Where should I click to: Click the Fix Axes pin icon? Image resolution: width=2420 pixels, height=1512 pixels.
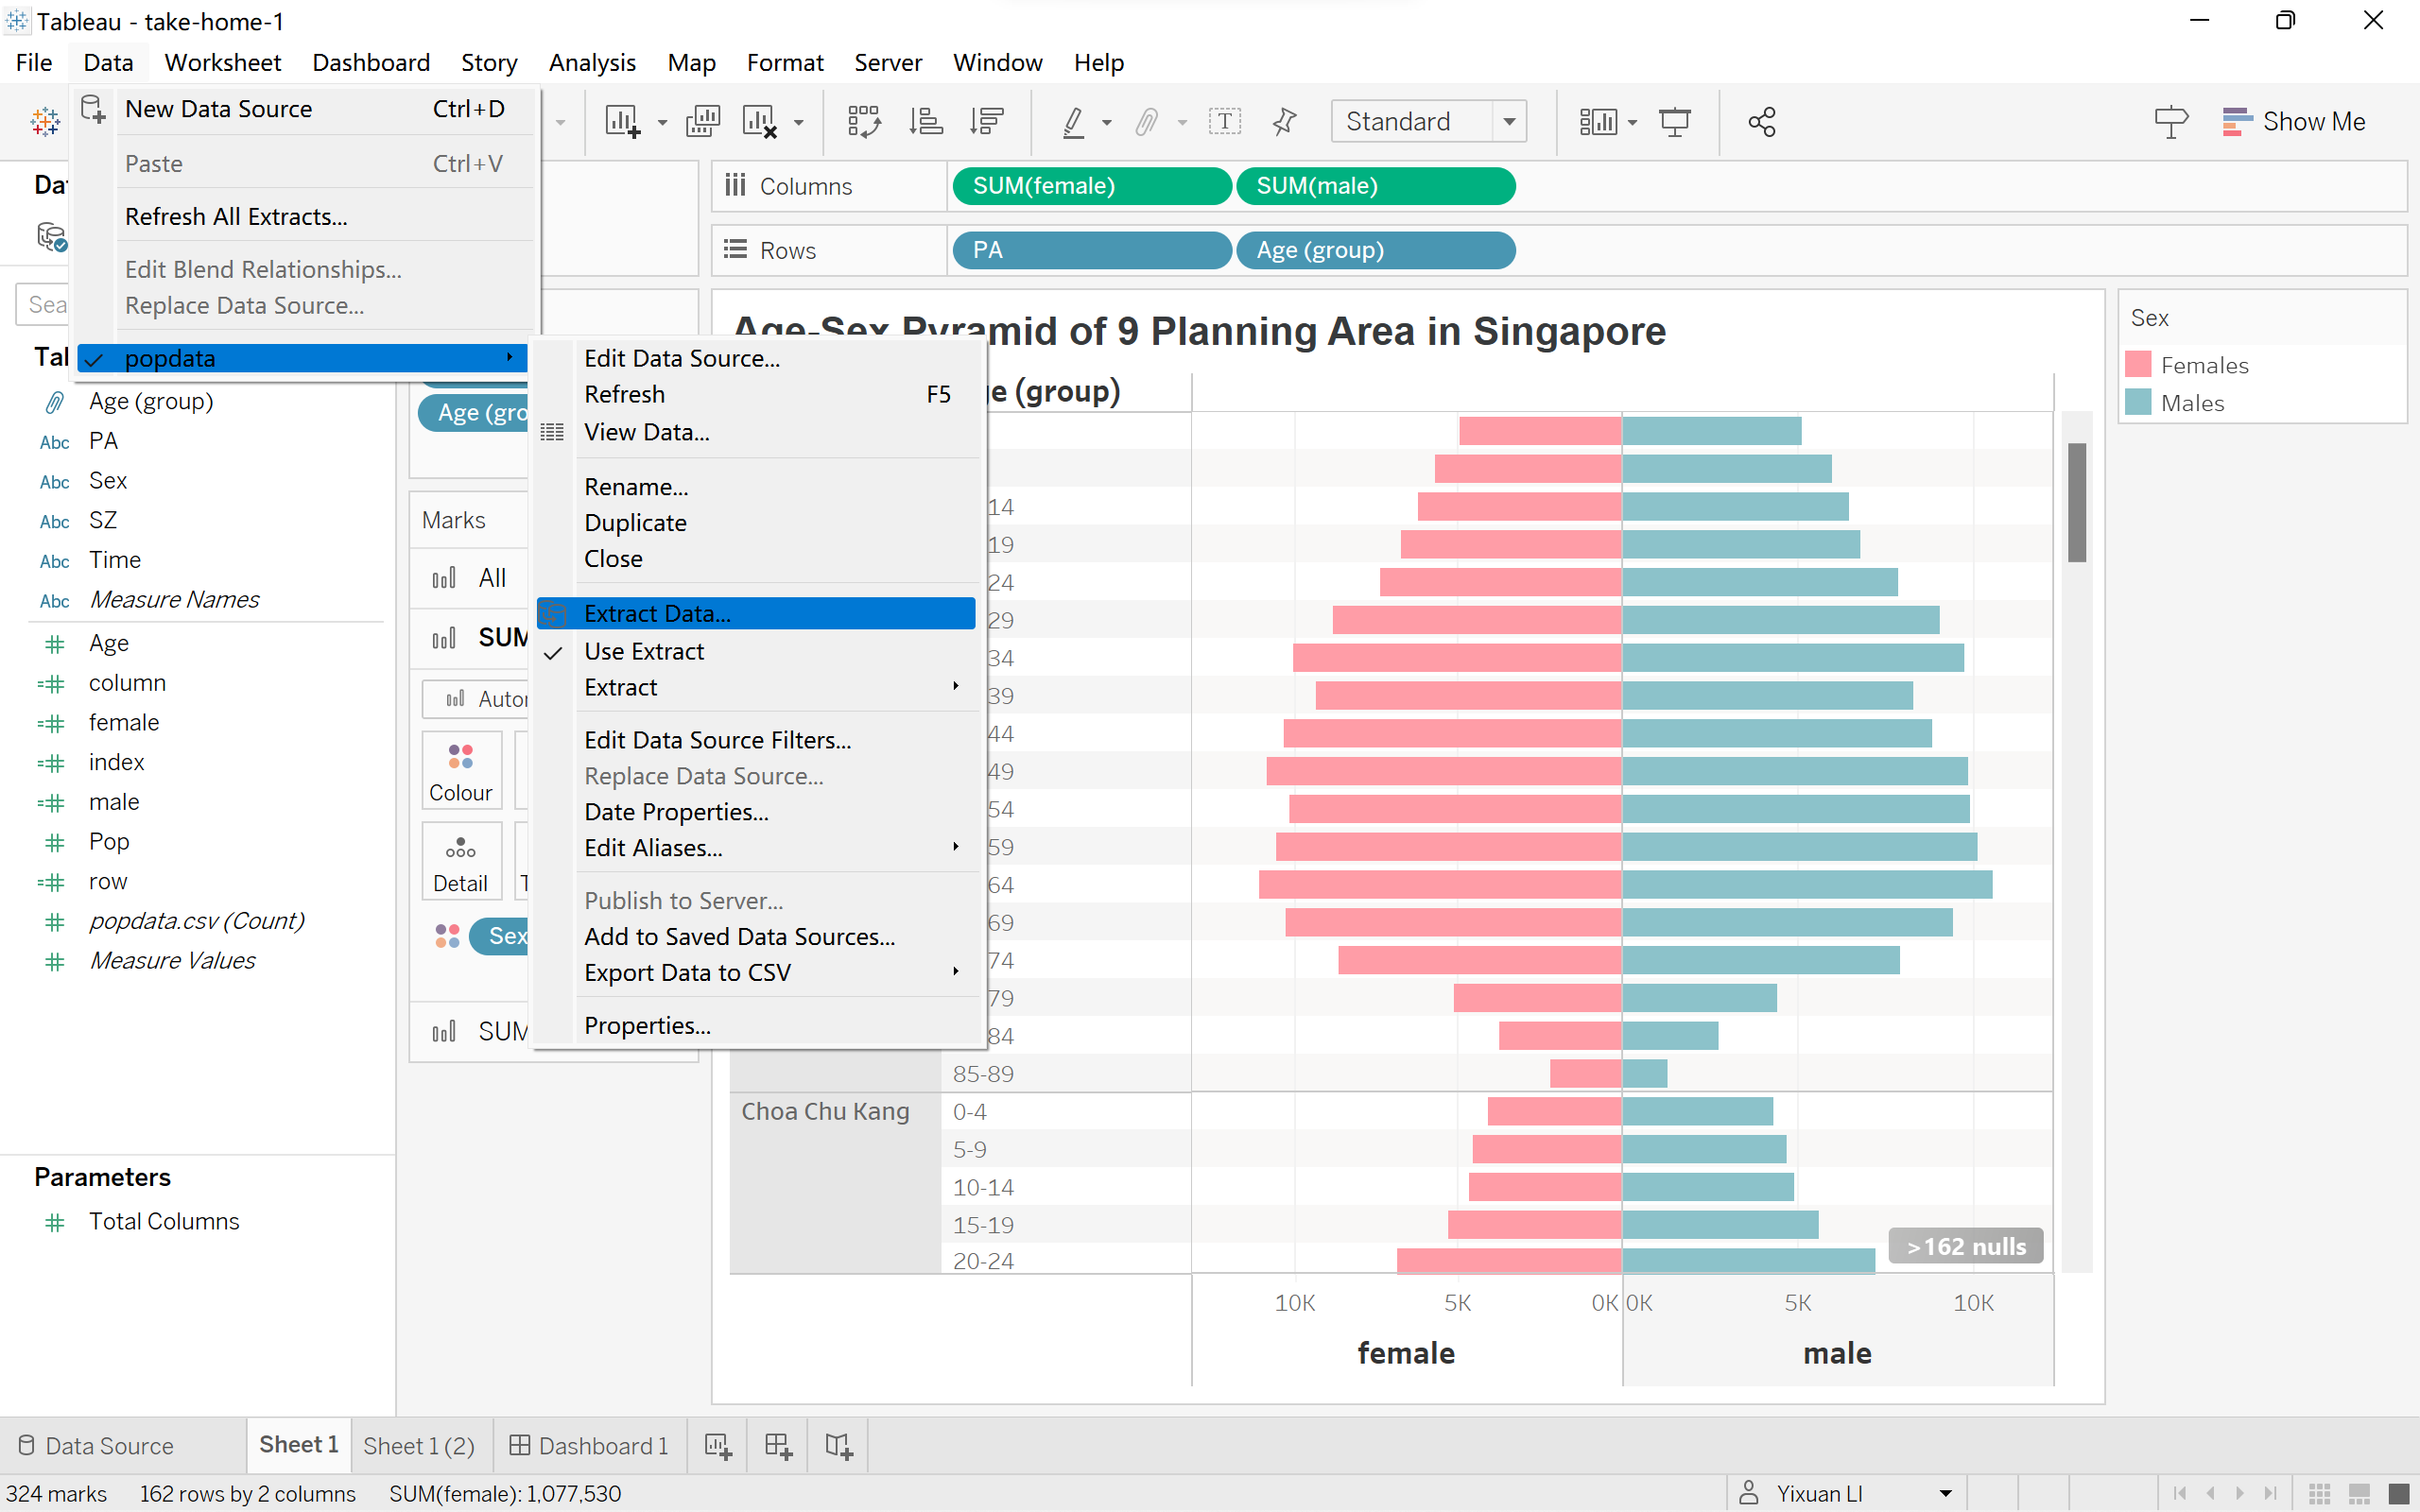pyautogui.click(x=1284, y=122)
